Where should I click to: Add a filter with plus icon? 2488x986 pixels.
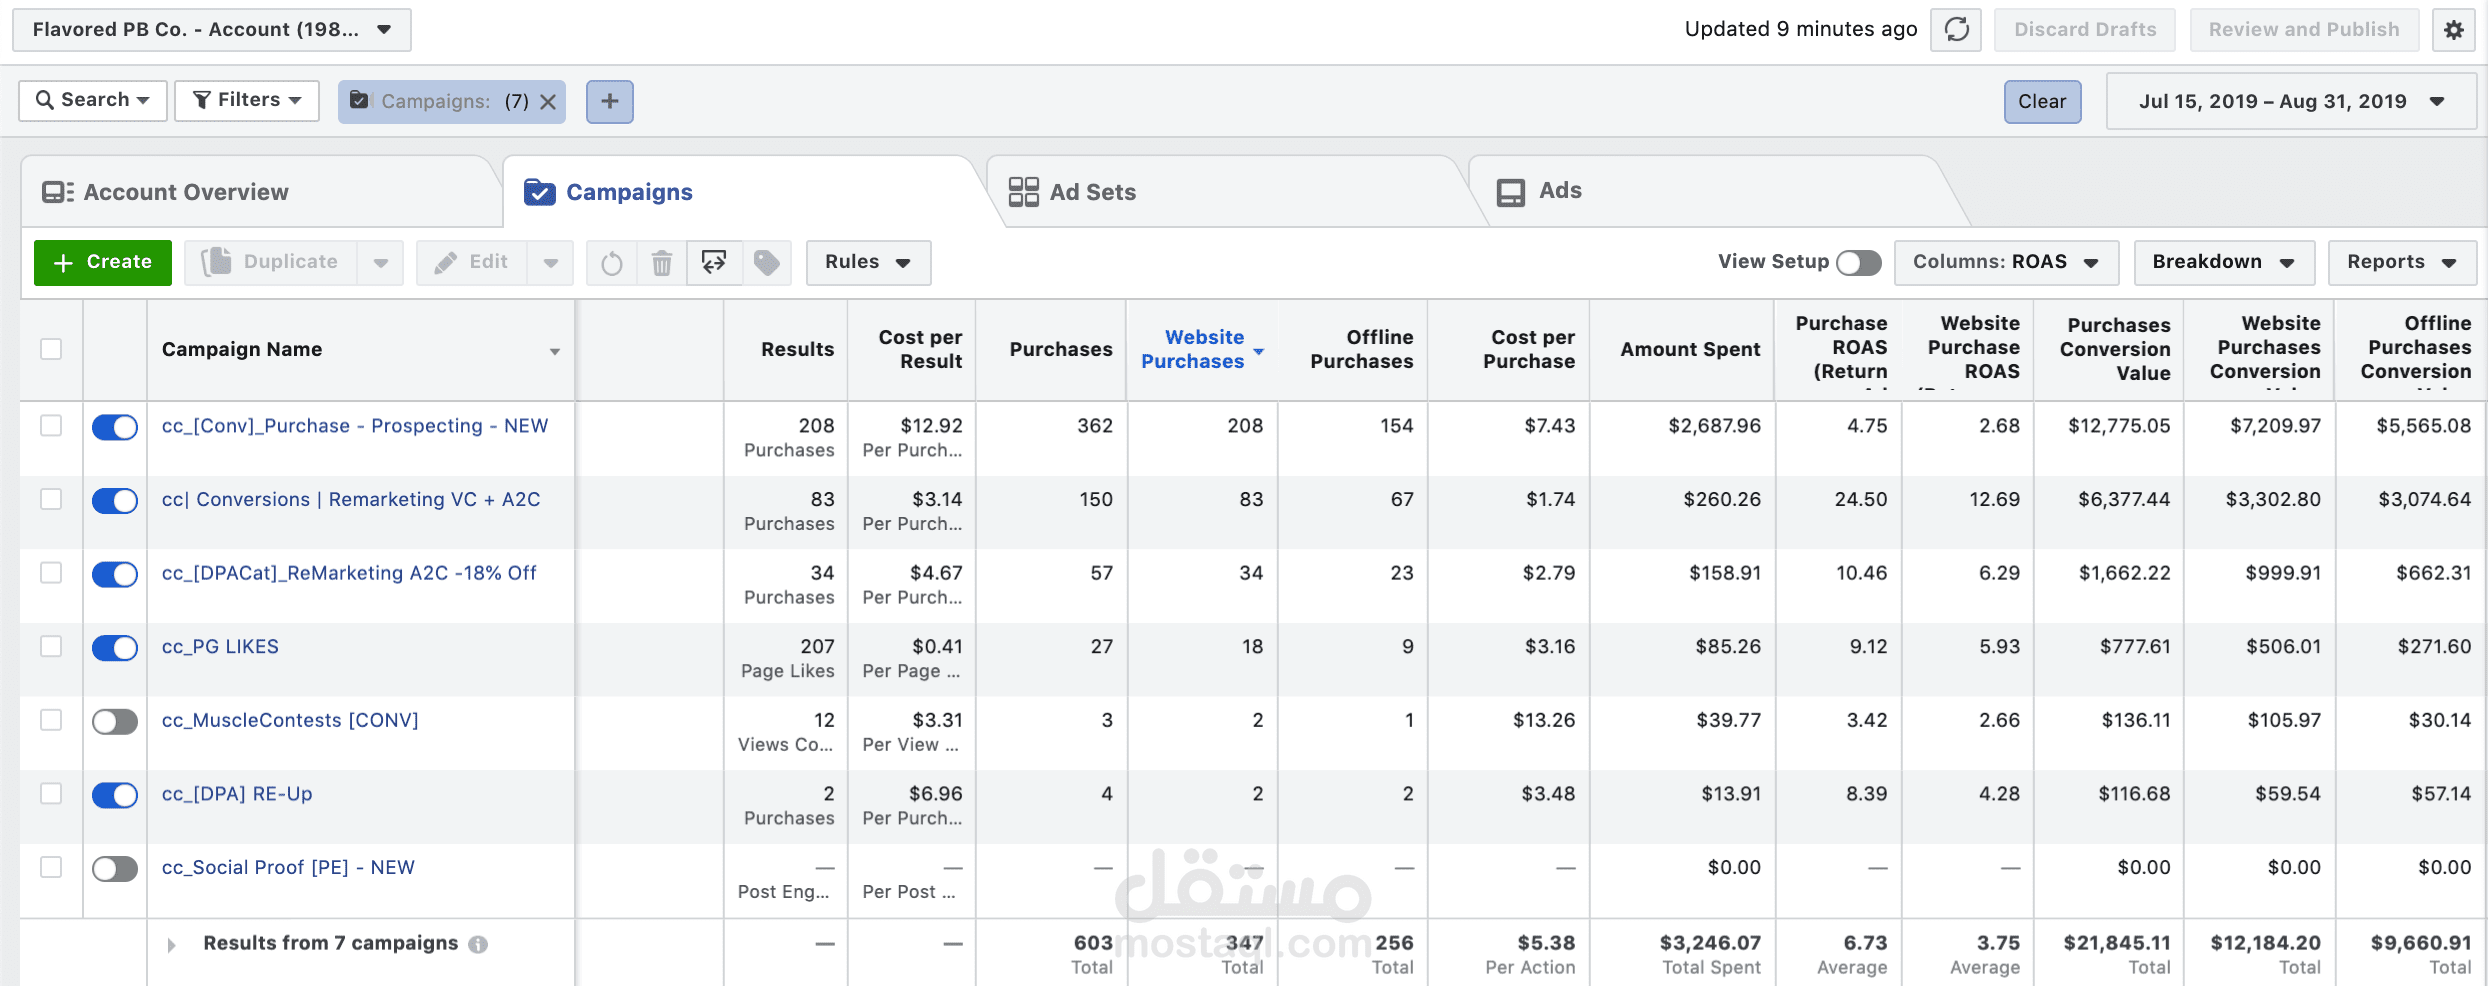[610, 101]
